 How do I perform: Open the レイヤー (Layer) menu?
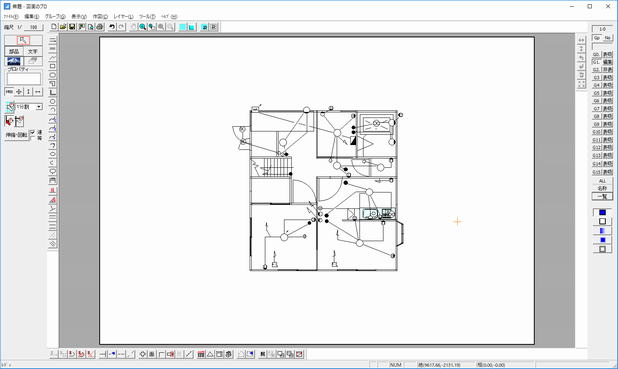click(123, 17)
